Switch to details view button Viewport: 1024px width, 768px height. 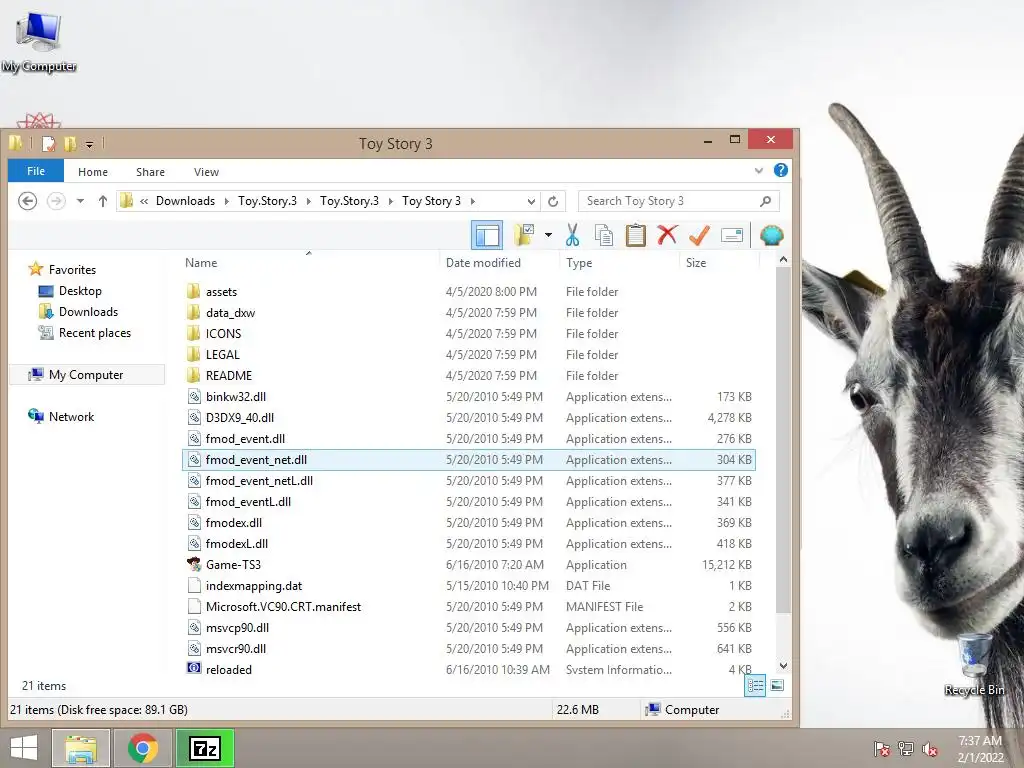click(755, 685)
